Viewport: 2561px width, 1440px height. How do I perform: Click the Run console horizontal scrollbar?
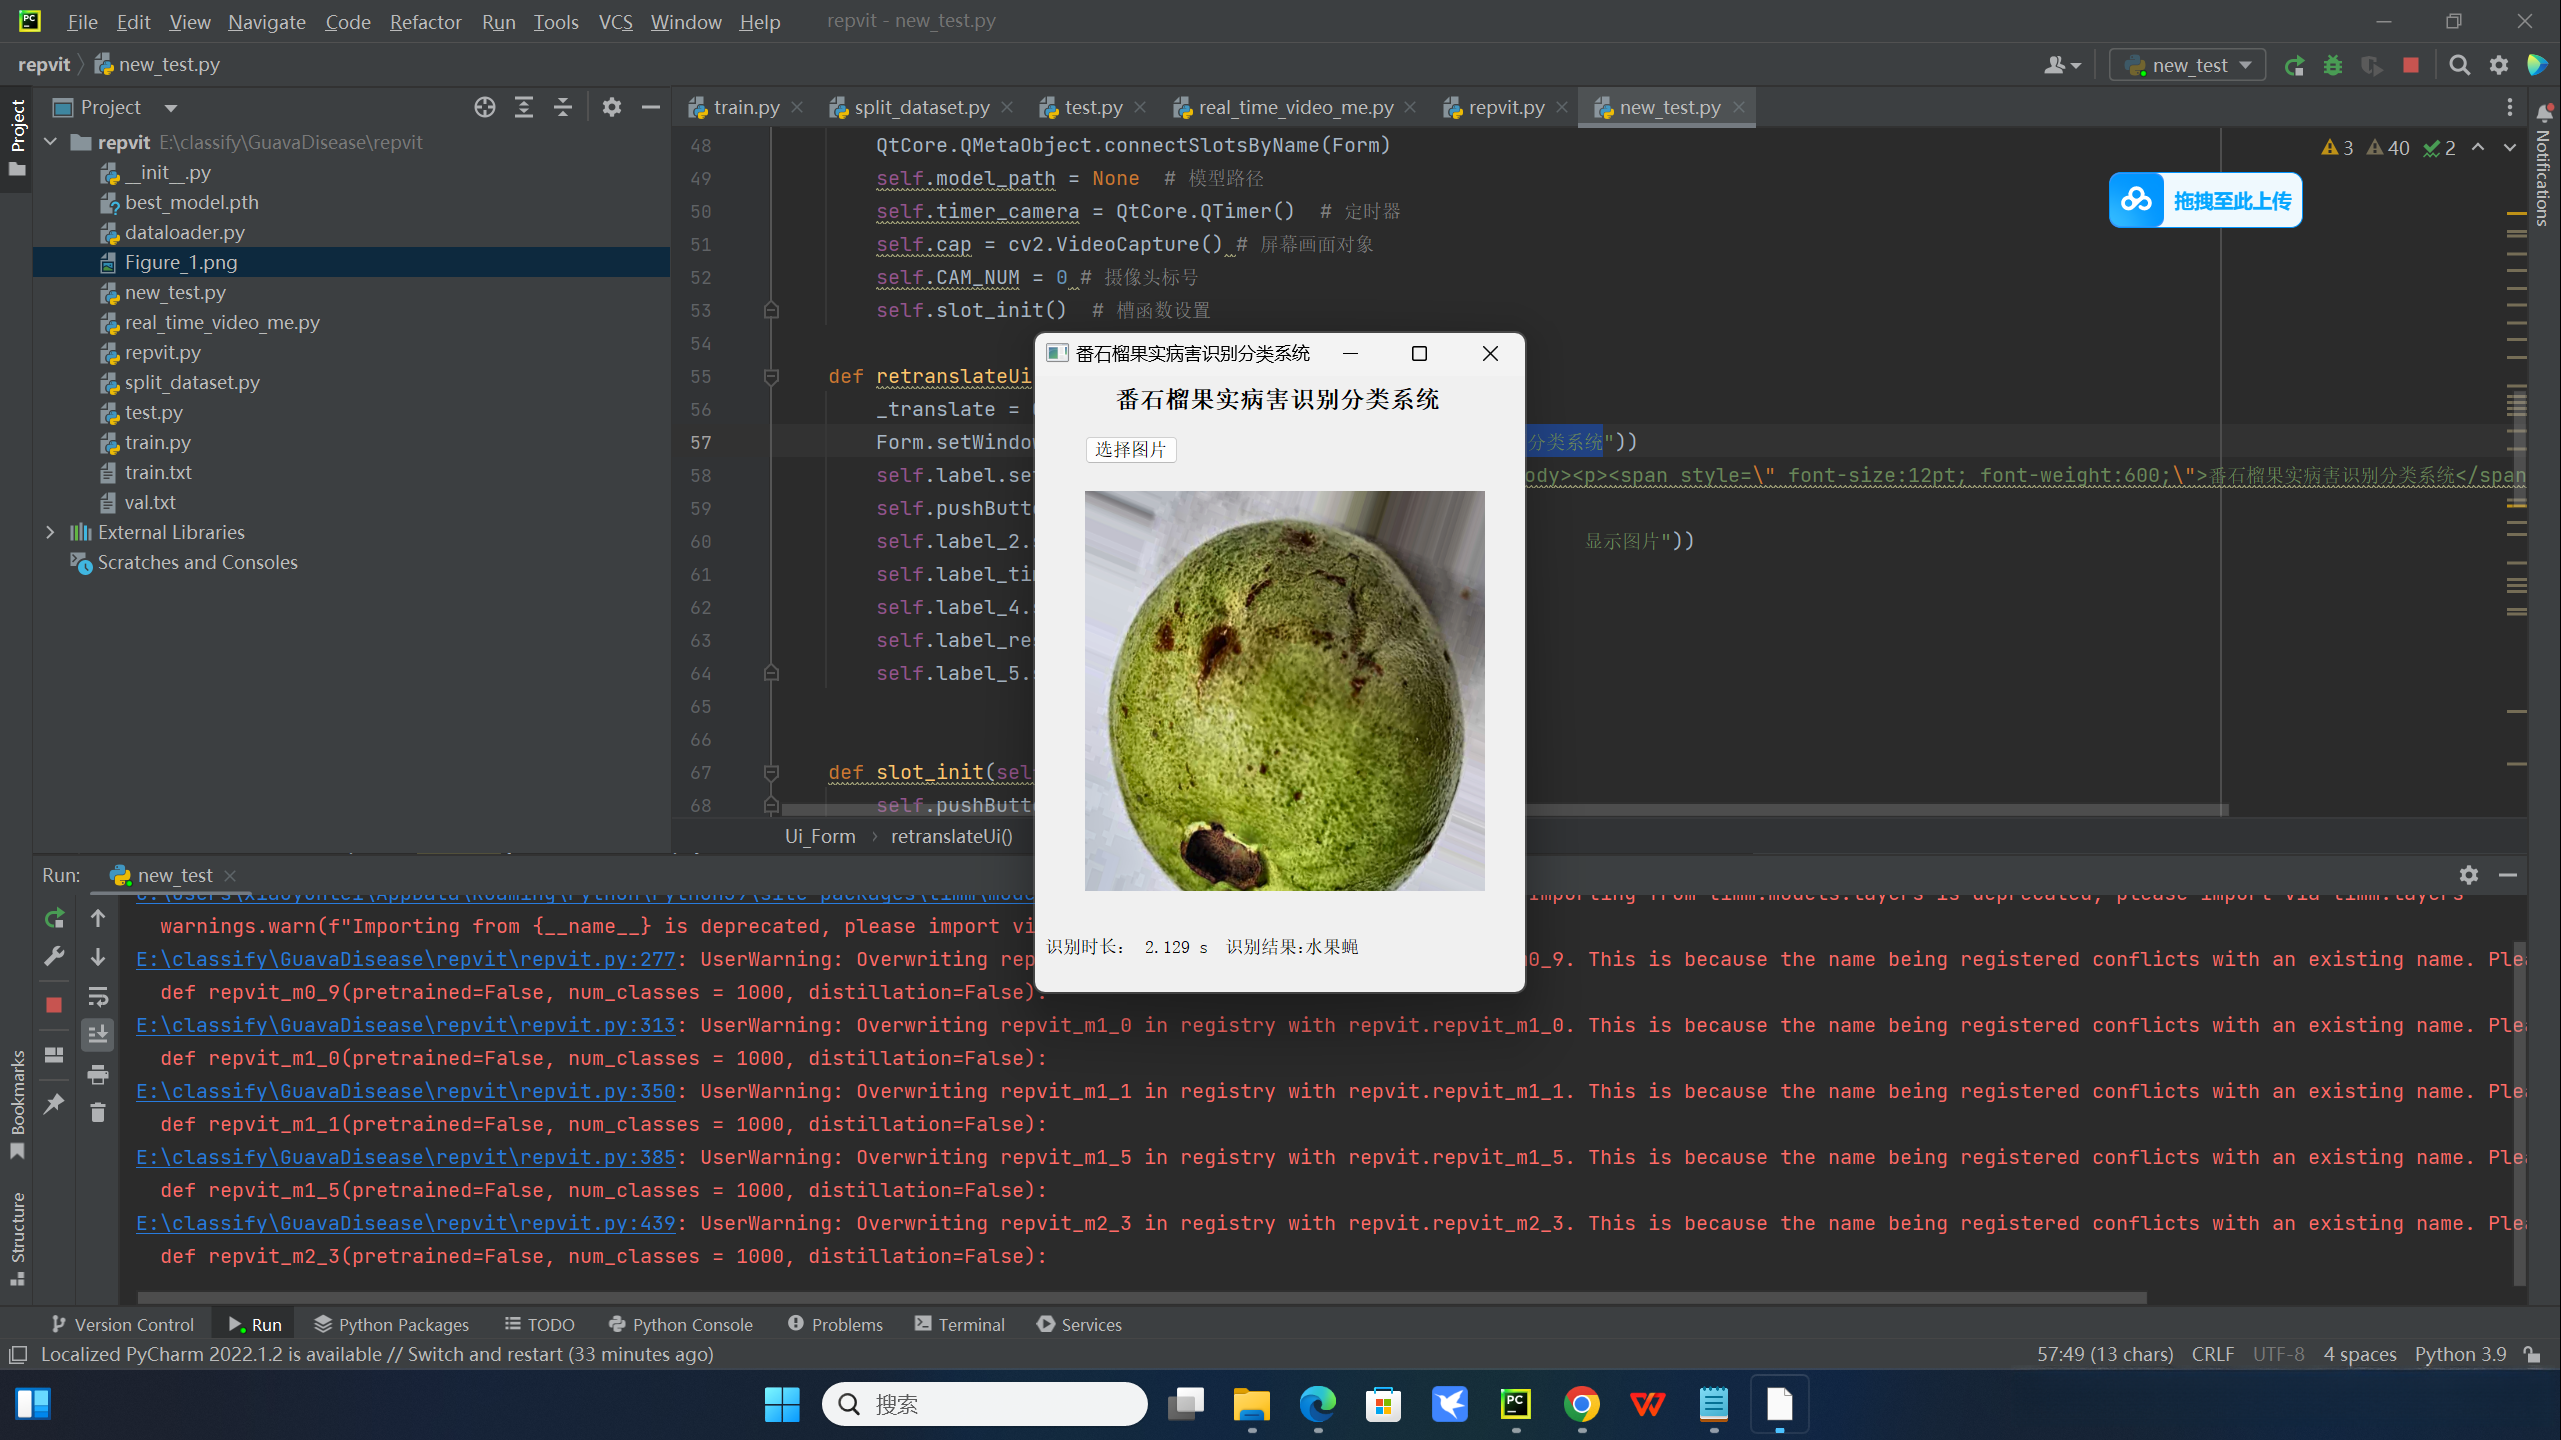[1140, 1297]
